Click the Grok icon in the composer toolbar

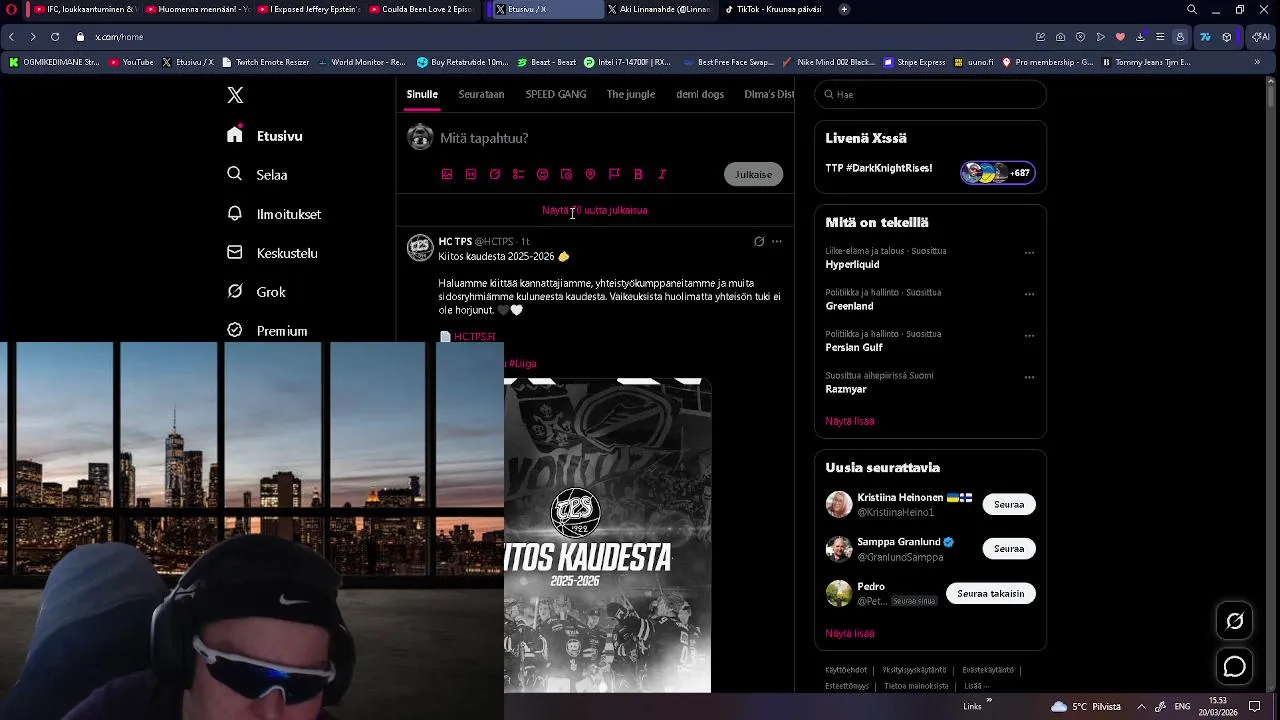click(495, 174)
